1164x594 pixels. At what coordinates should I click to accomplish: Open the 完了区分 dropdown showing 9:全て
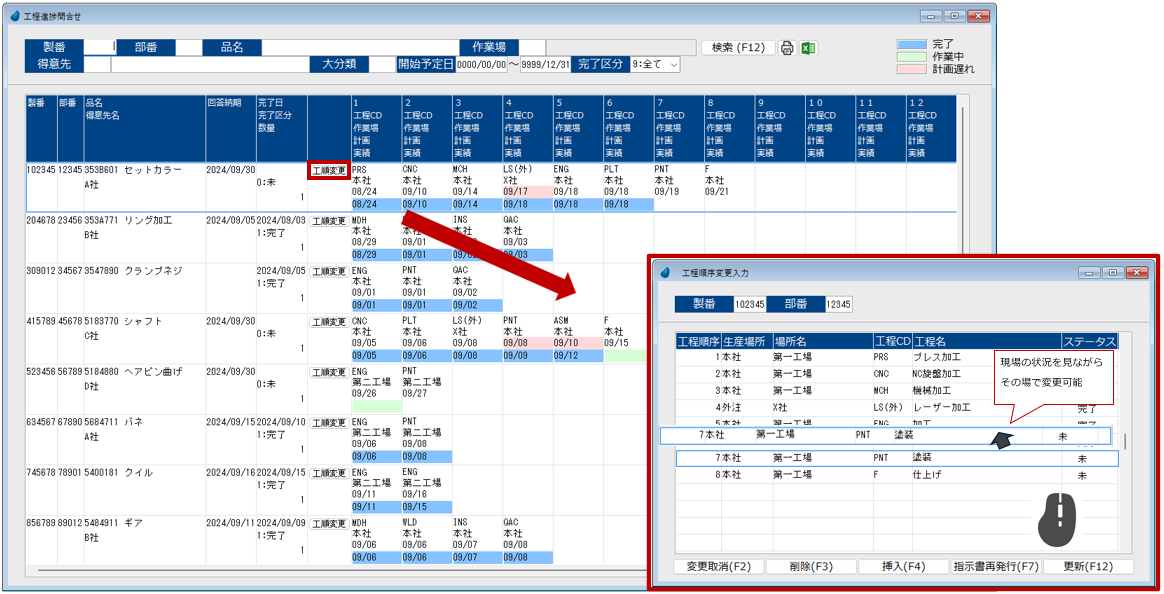coord(655,64)
